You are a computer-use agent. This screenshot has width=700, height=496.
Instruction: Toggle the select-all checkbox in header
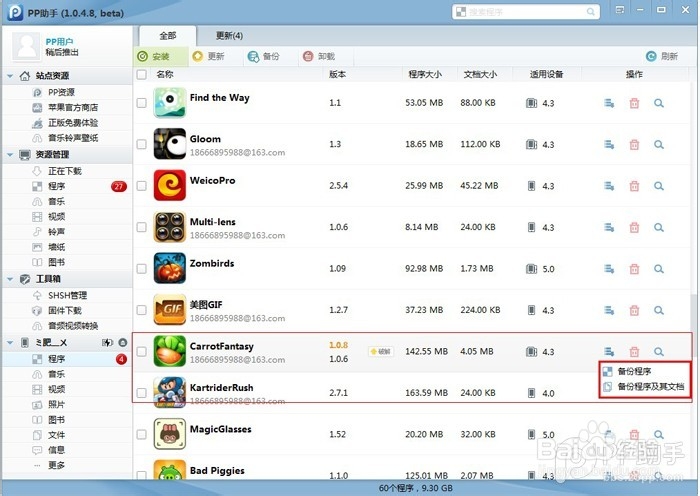coord(142,75)
